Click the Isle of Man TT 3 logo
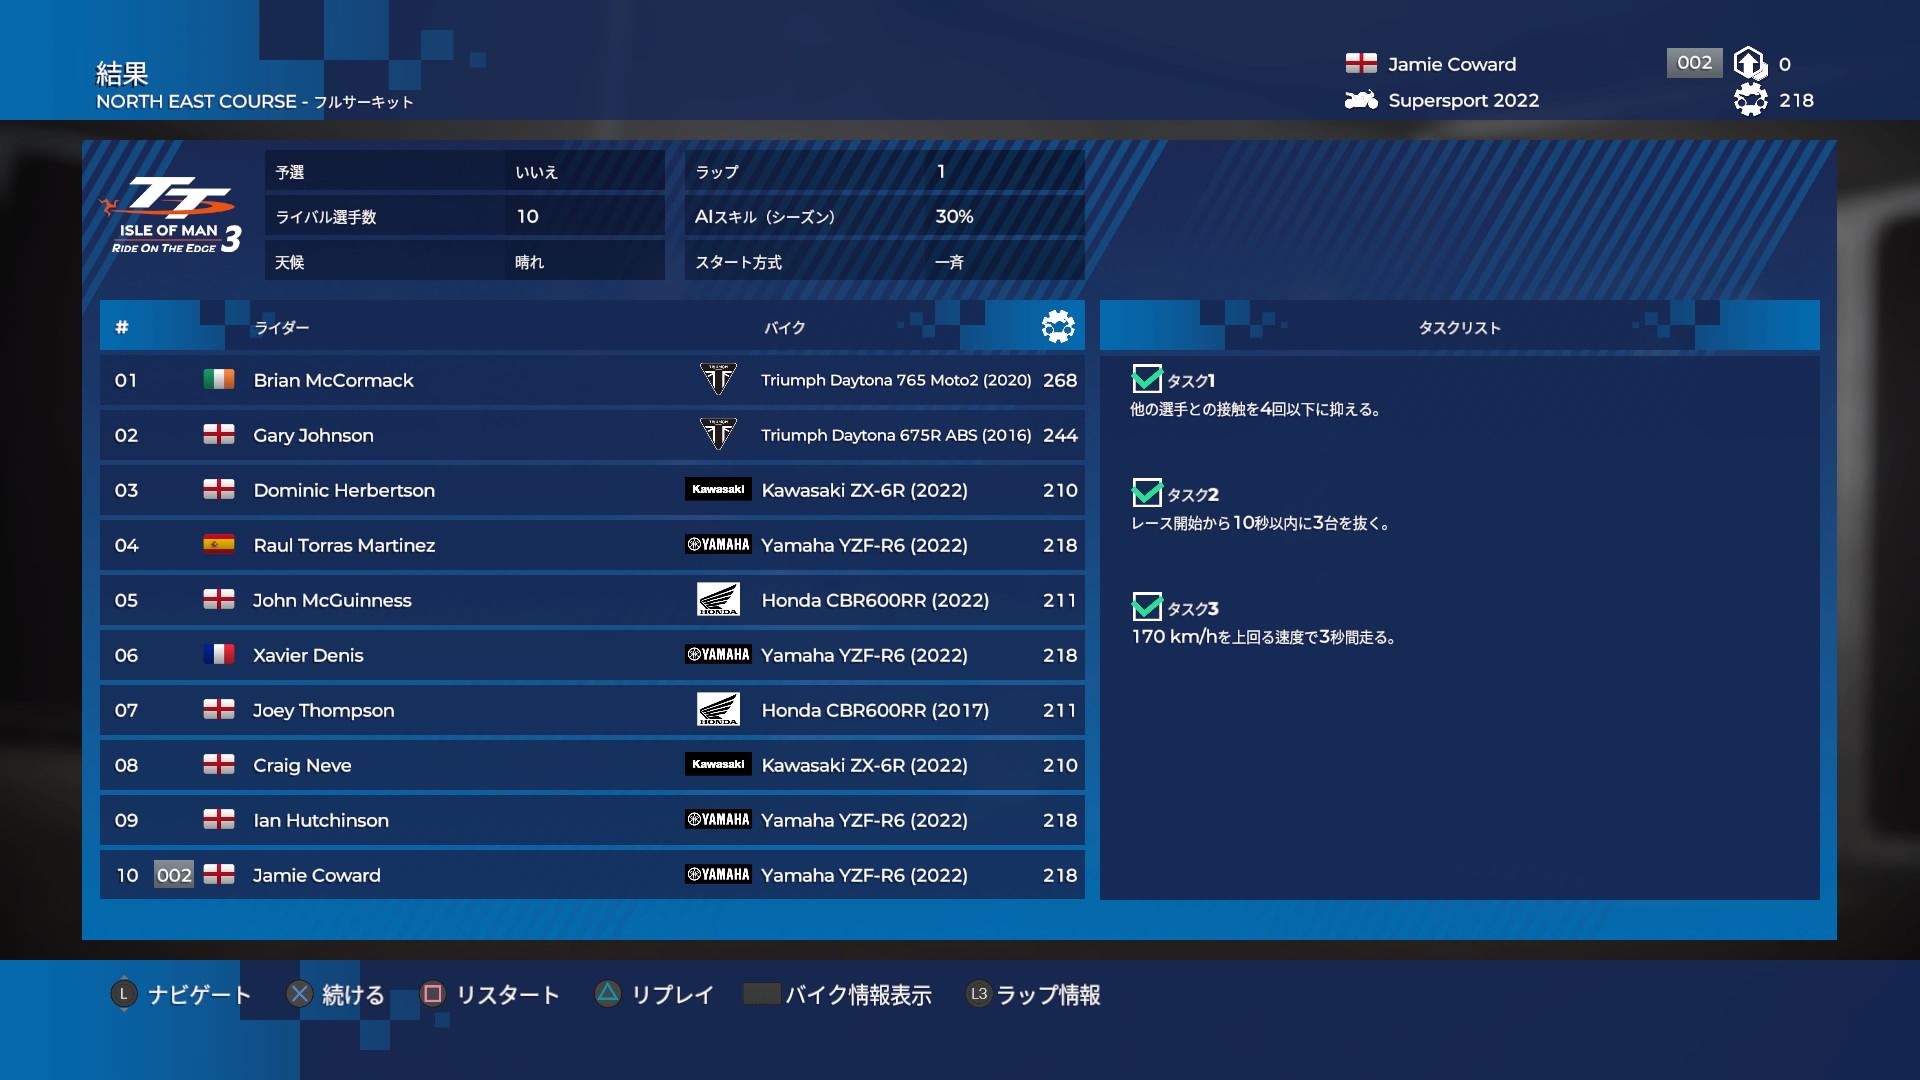The height and width of the screenshot is (1080, 1920). tap(173, 215)
